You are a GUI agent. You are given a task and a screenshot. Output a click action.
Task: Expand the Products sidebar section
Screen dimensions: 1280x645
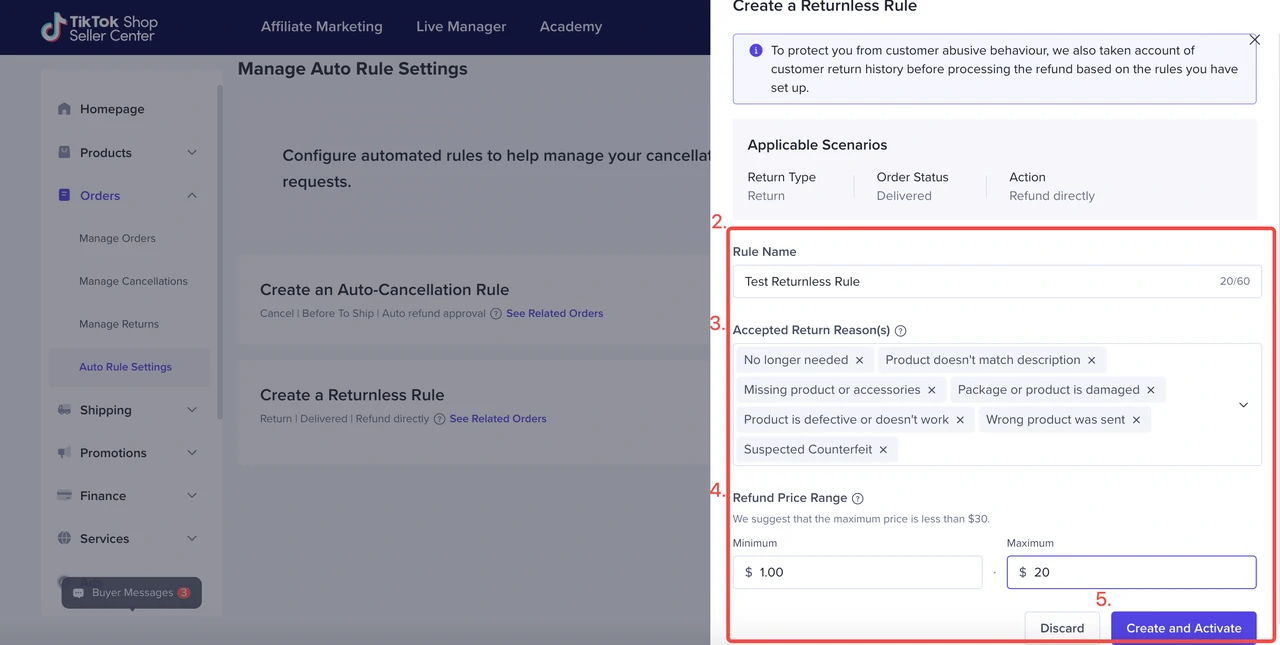click(x=192, y=152)
